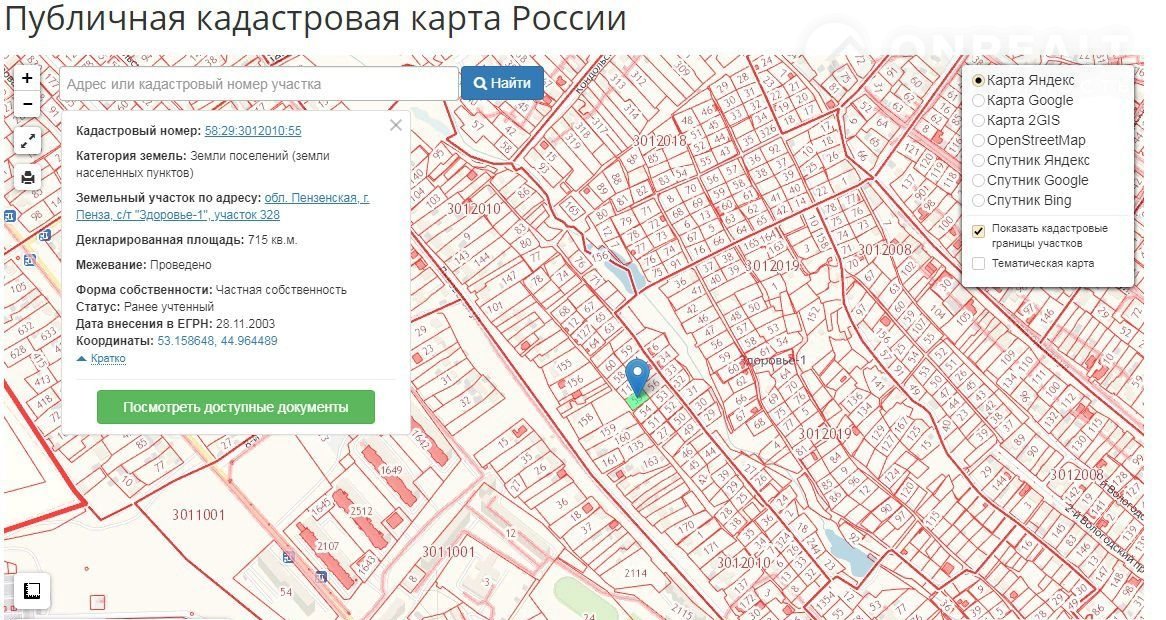Uncheck Показать кадастровые границы участков
Image resolution: width=1166 pixels, height=620 pixels.
tap(979, 230)
